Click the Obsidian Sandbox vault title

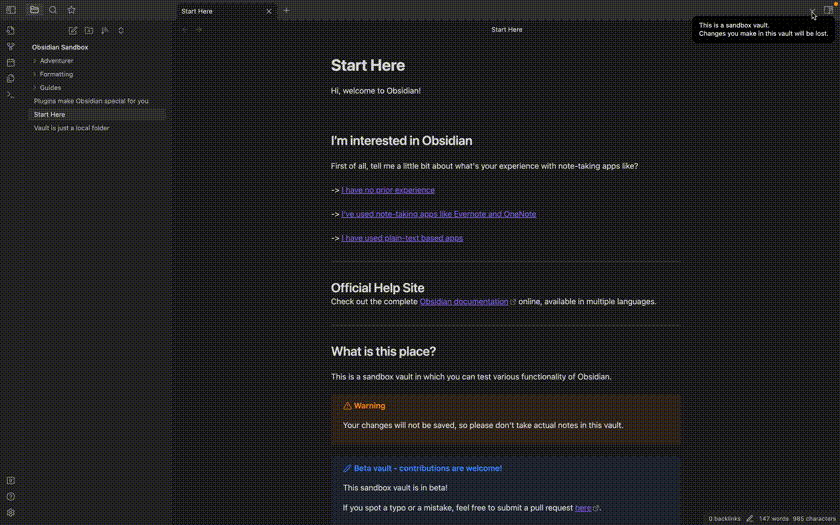[60, 47]
